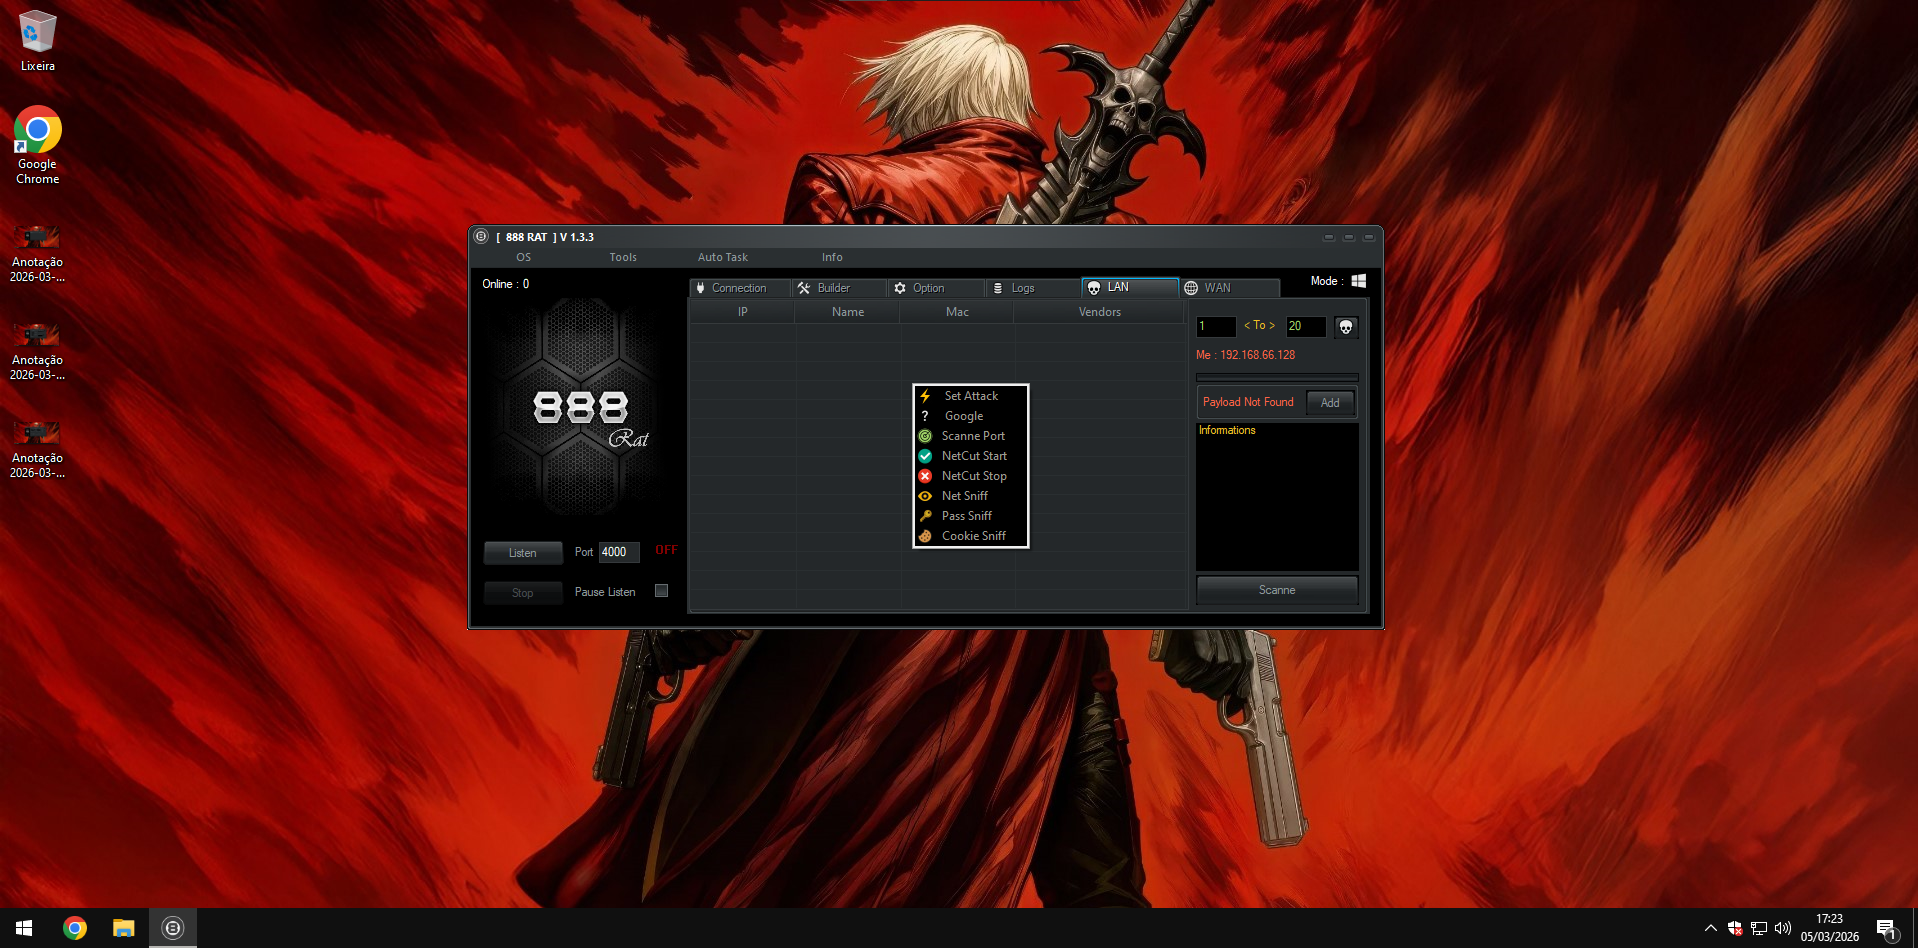Click the Listen button
1918x948 pixels.
[523, 553]
